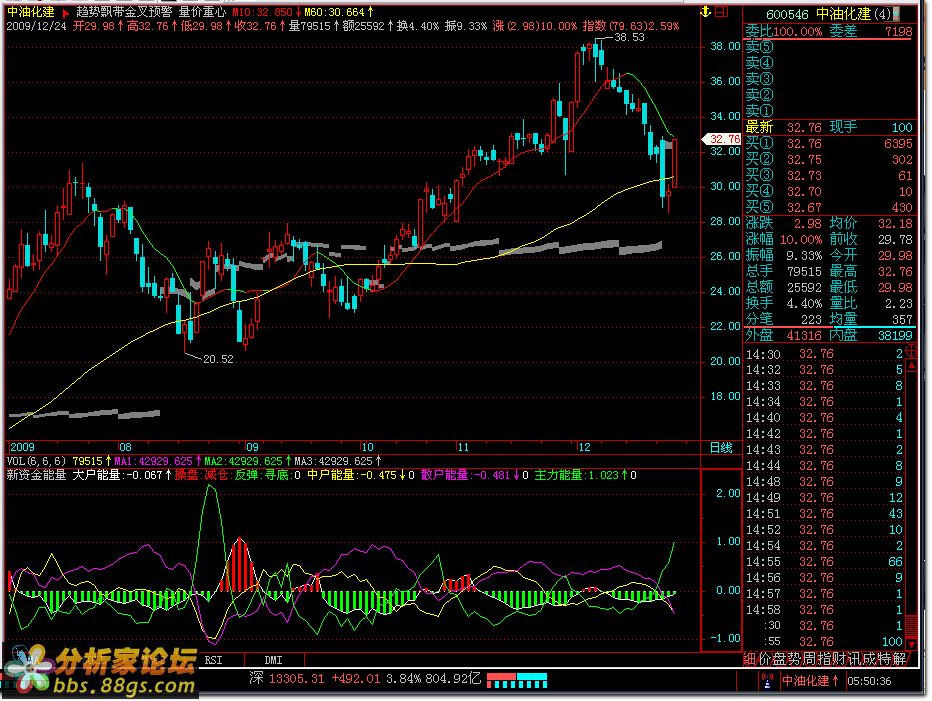Screen dimensions: 932x701
Task: Click the 20.52 low price marker on chart
Action: [x=217, y=359]
